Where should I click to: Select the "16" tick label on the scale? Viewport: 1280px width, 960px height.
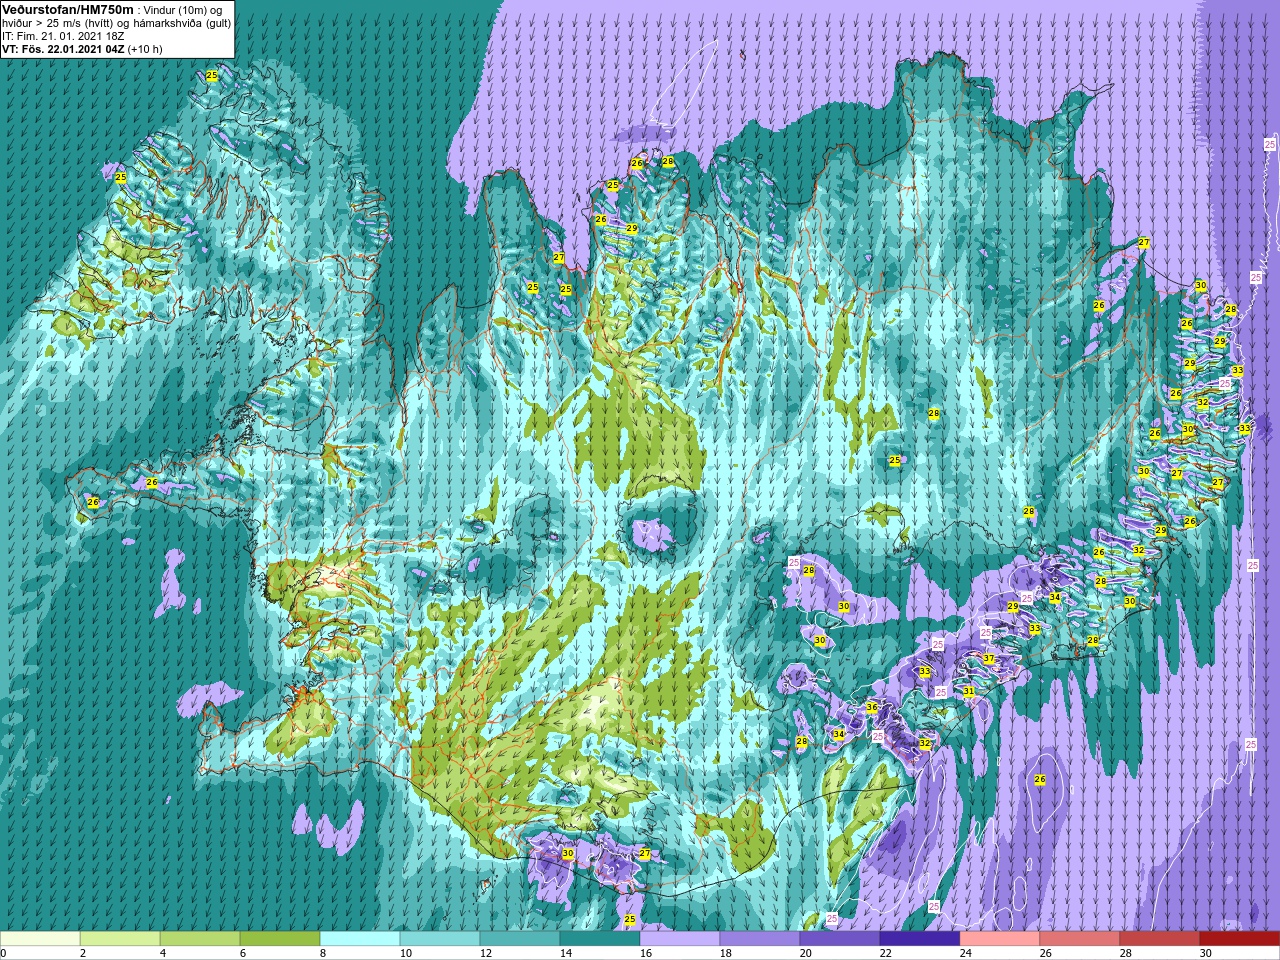click(645, 953)
